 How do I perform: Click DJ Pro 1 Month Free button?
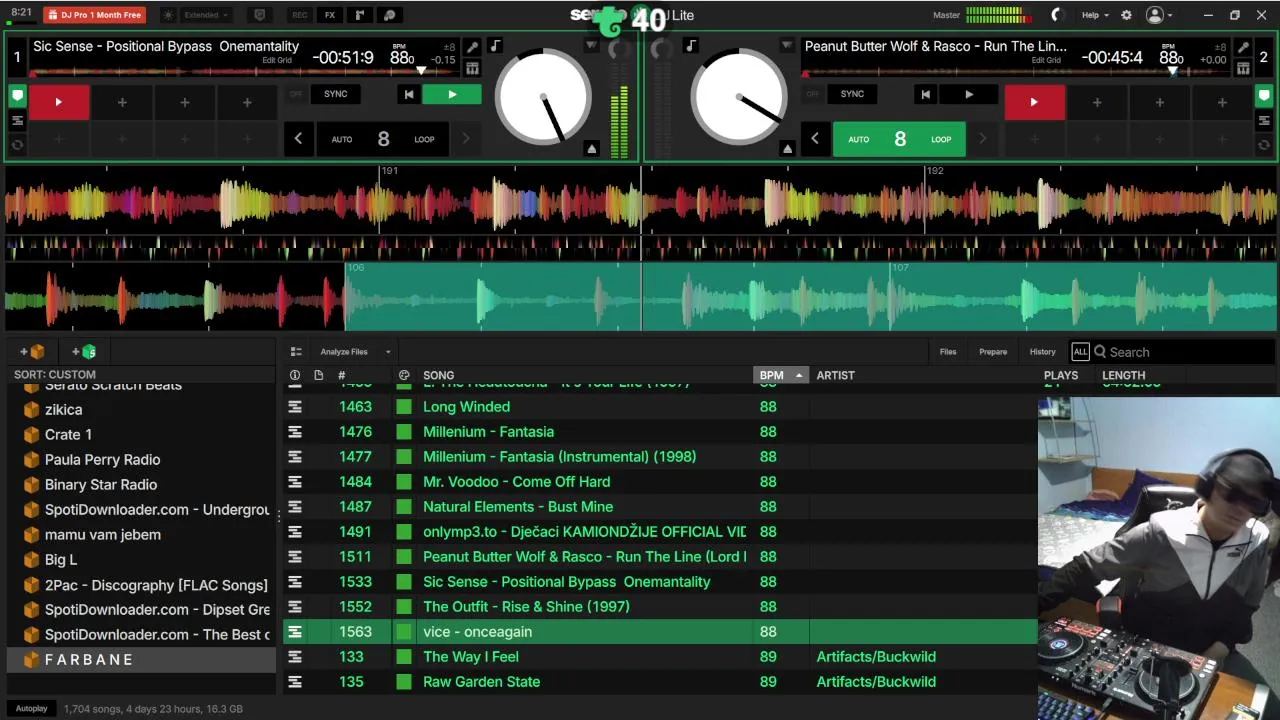(x=95, y=15)
